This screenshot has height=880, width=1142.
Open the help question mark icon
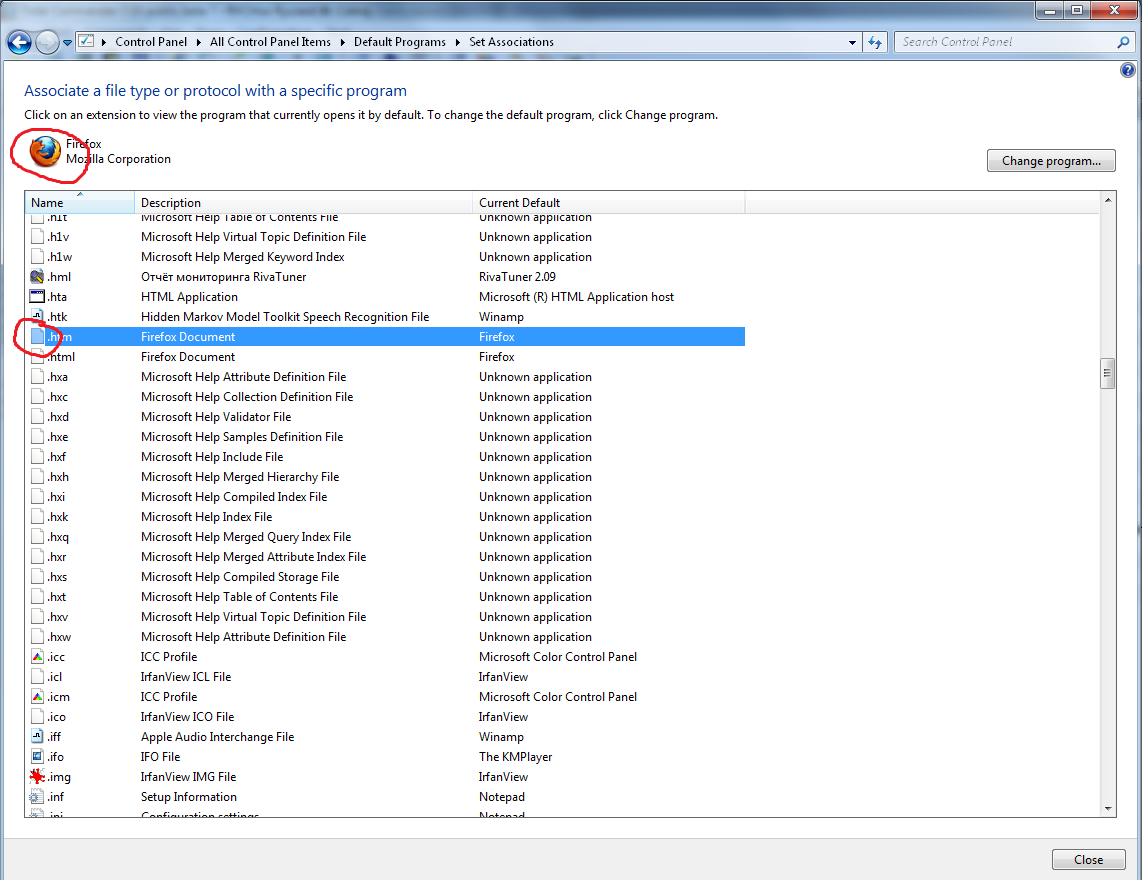1128,70
